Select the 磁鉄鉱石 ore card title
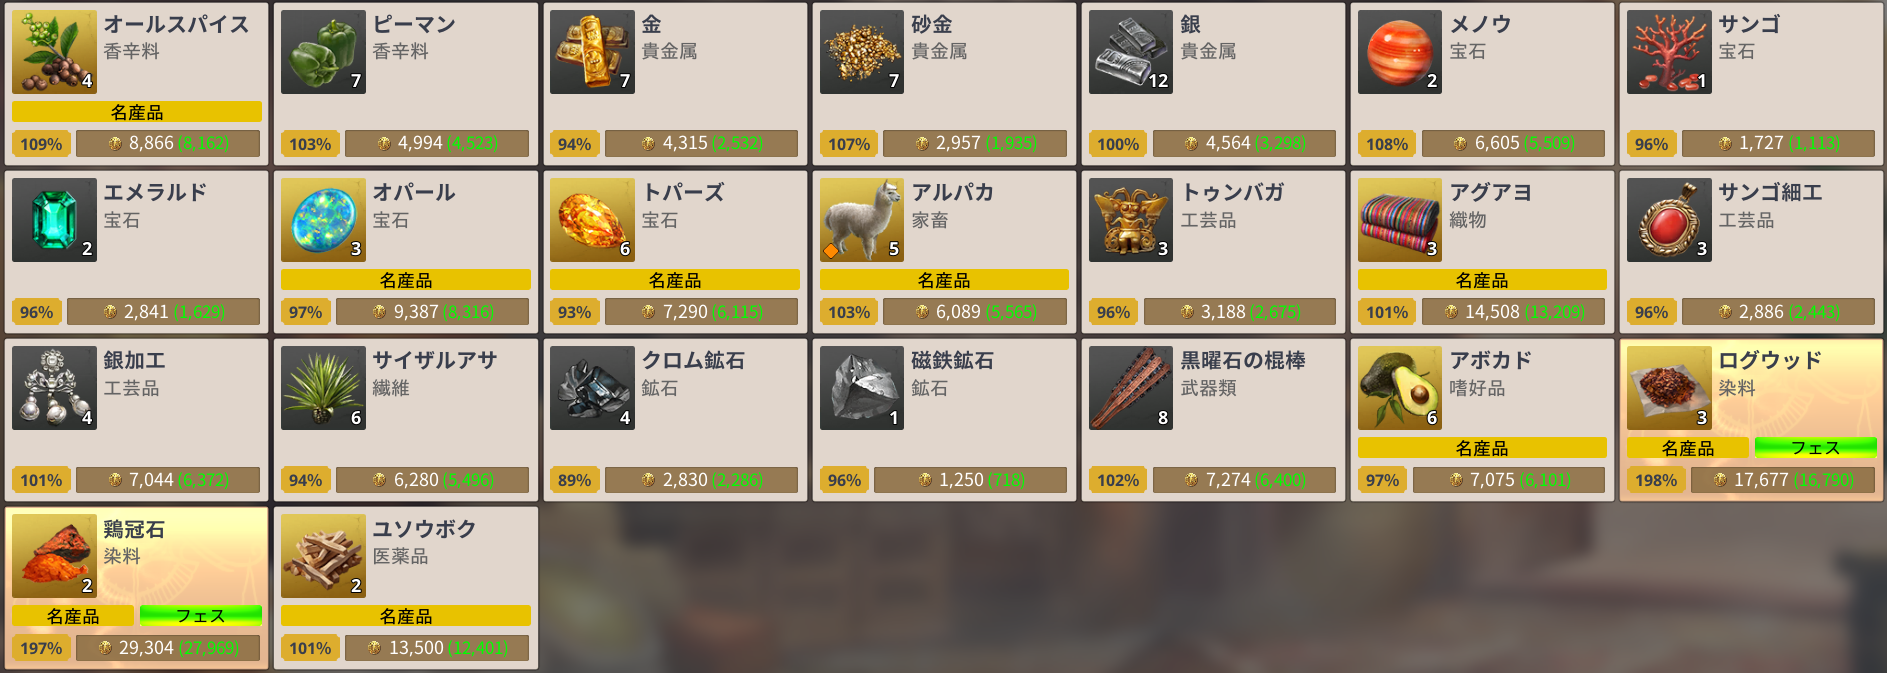 coord(952,360)
